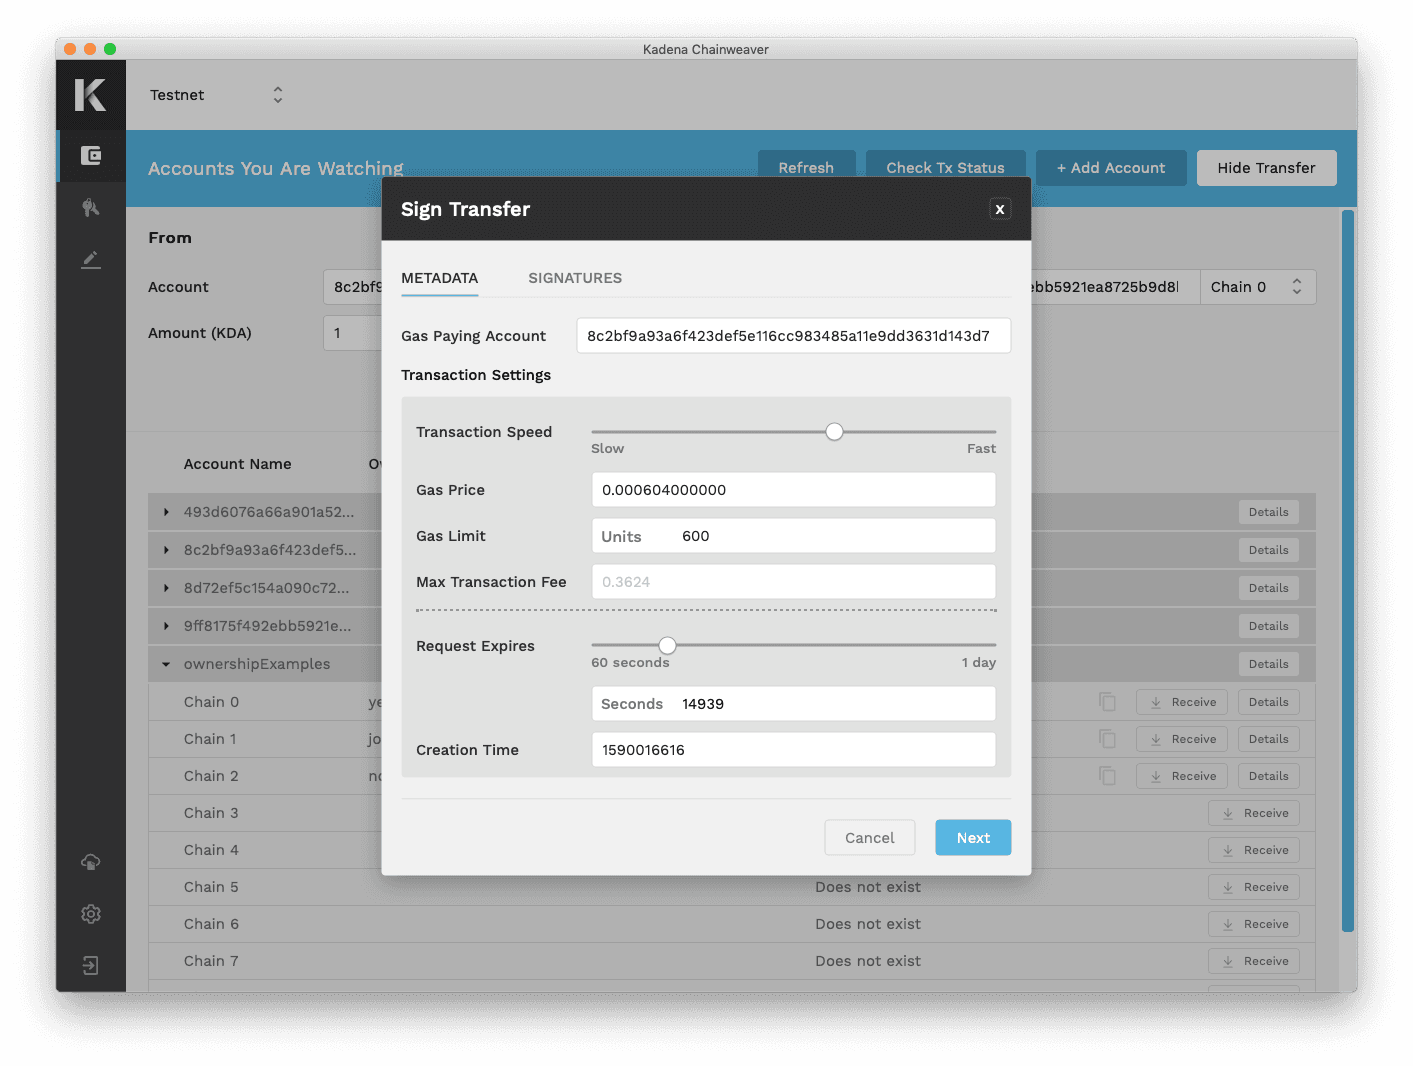
Task: Select the Chain 7 row label
Action: point(211,961)
